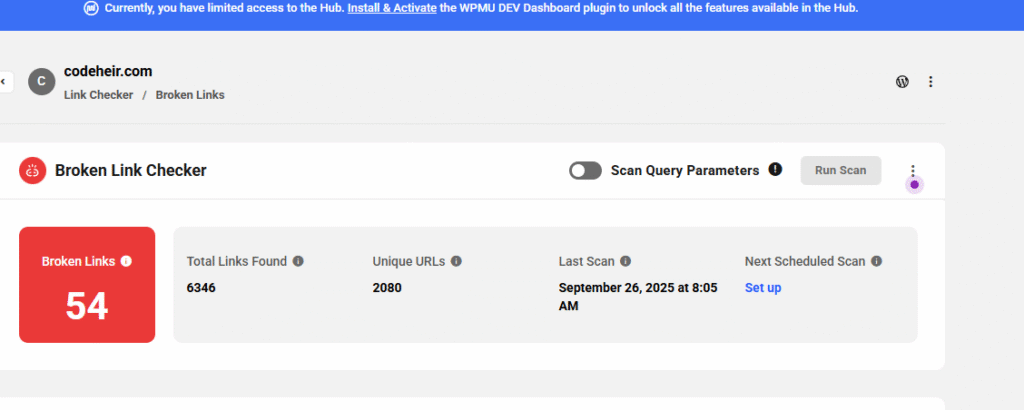Click the Unique URLs info icon
Screen dimensions: 1024x410
point(456,261)
